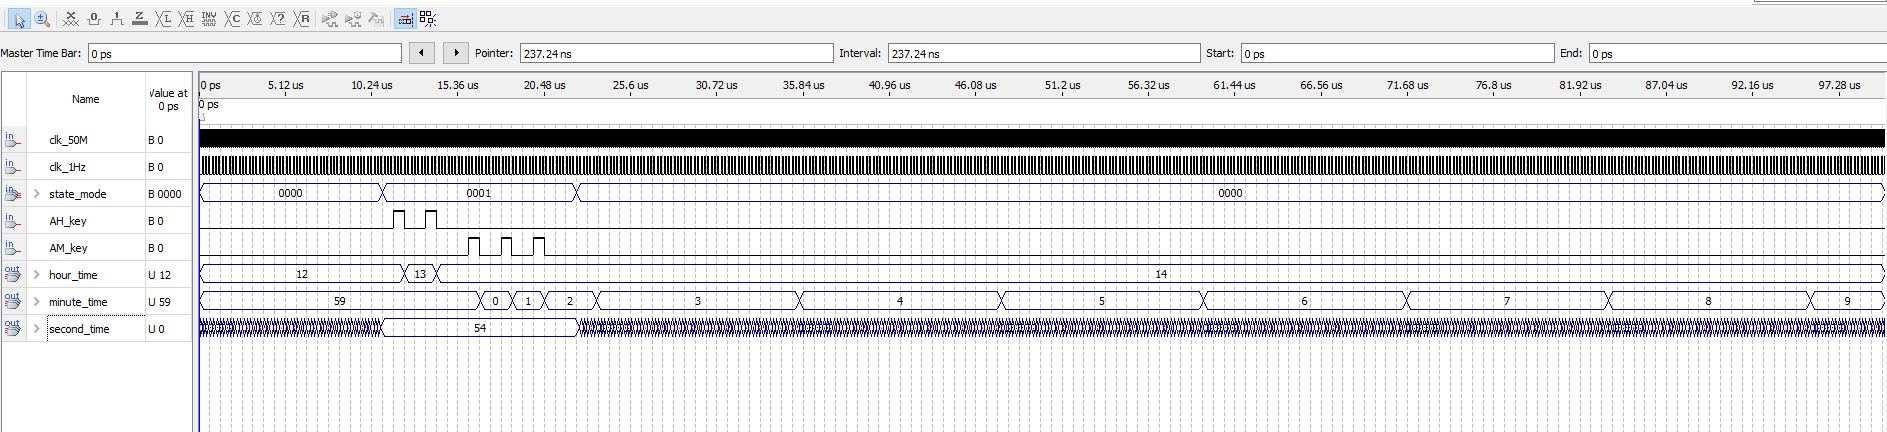Image resolution: width=1887 pixels, height=432 pixels.
Task: Apply Forcing High (1) value
Action: pyautogui.click(x=117, y=19)
